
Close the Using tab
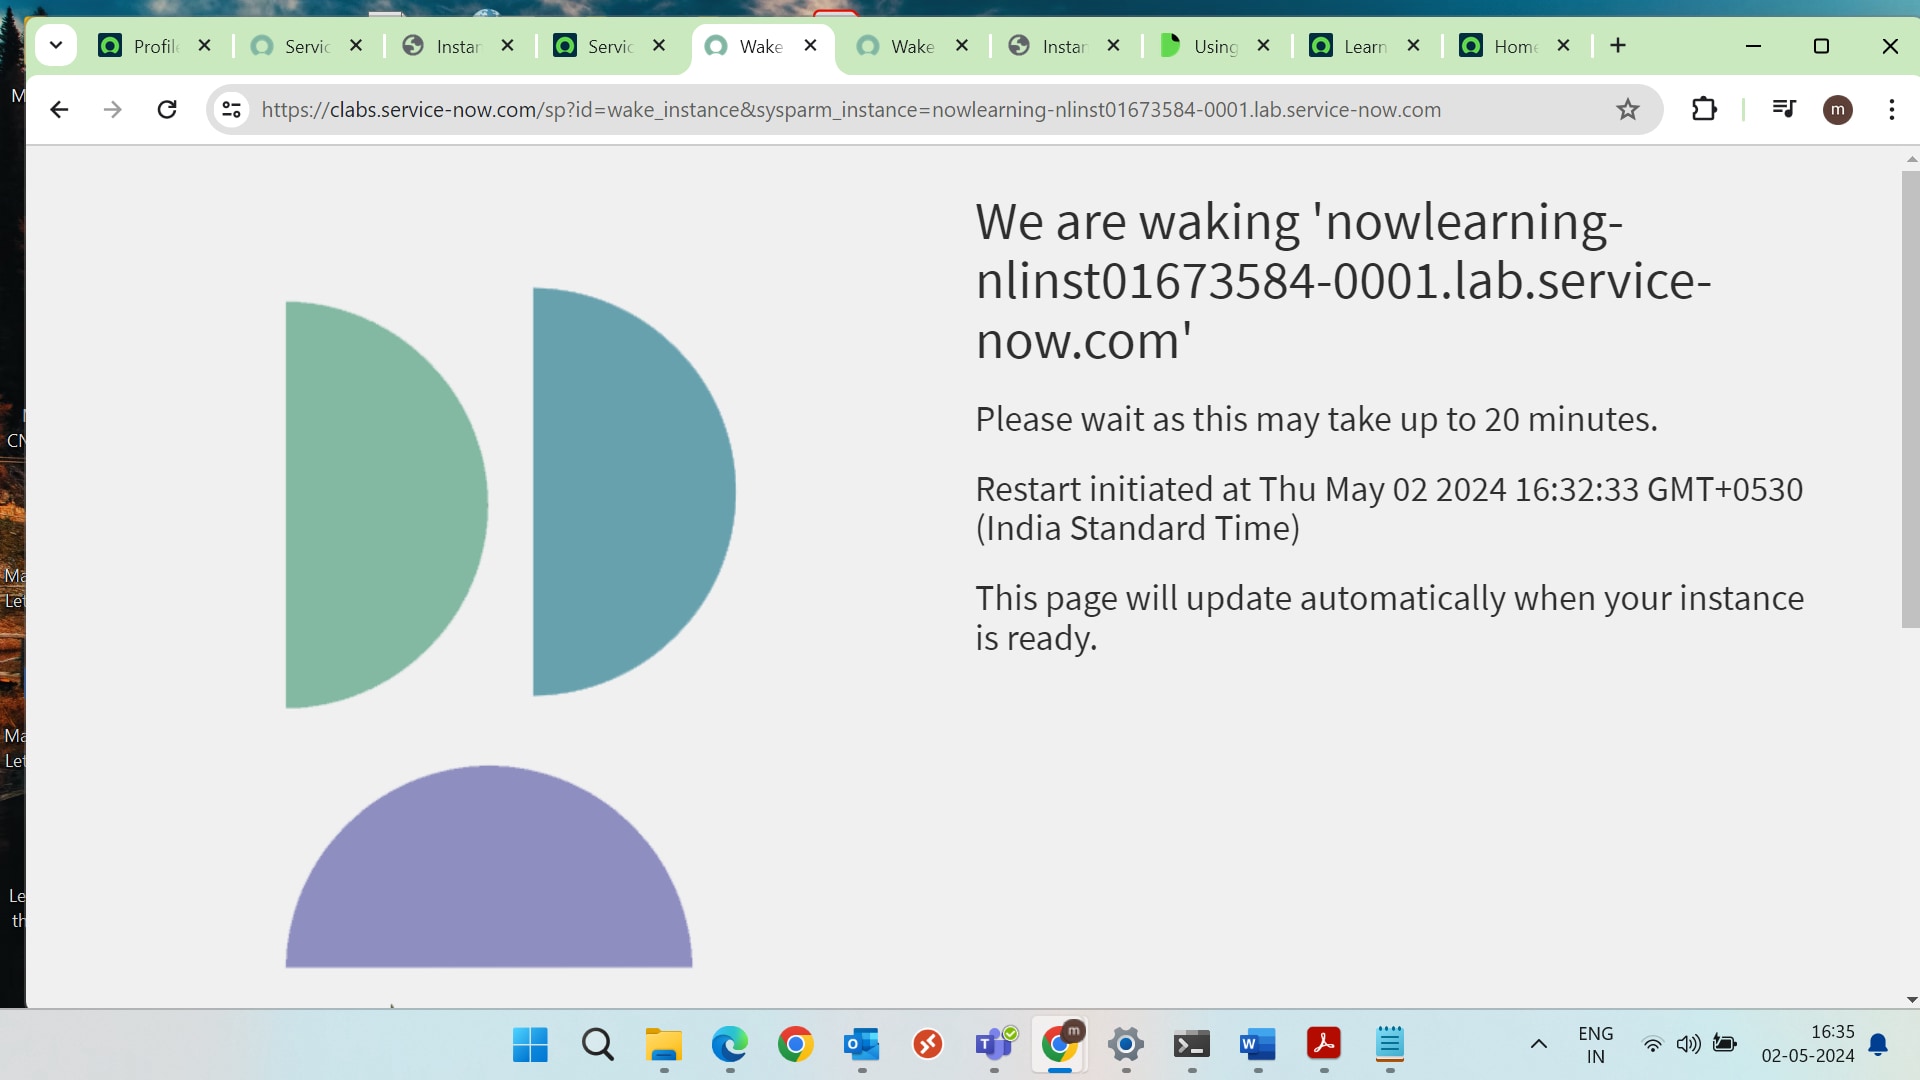[x=1264, y=46]
